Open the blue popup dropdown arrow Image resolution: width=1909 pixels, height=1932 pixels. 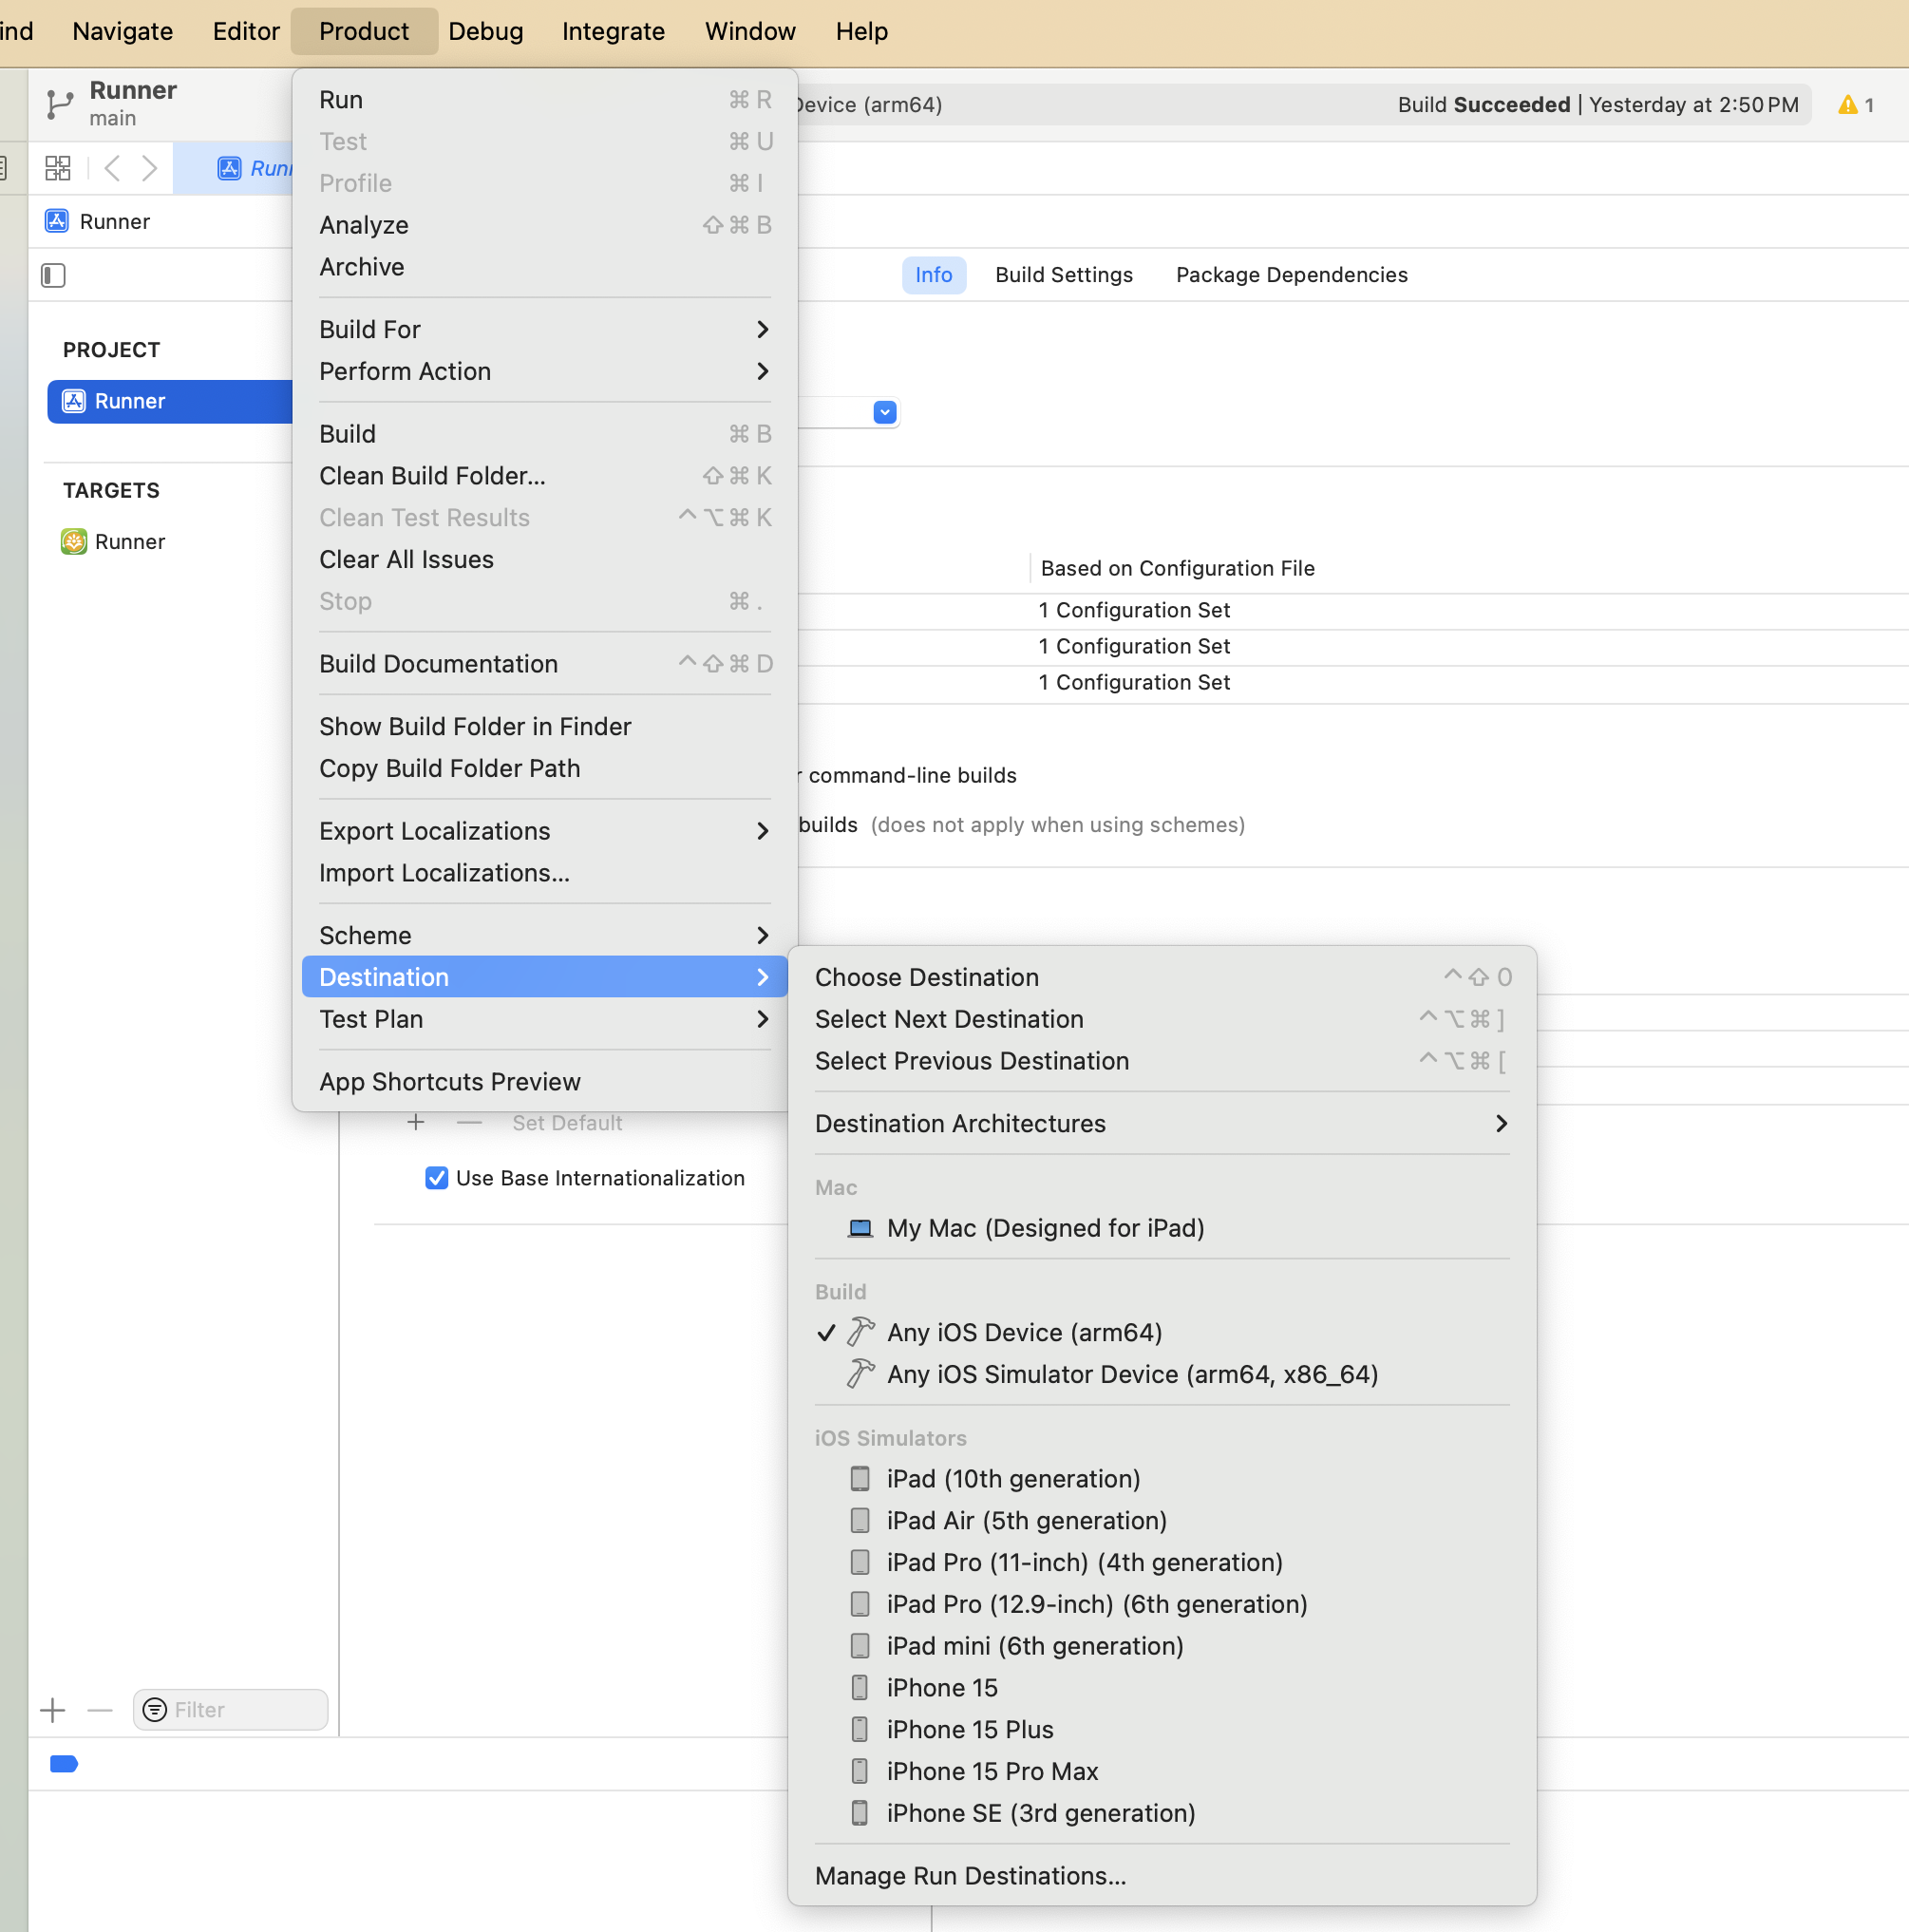tap(884, 412)
